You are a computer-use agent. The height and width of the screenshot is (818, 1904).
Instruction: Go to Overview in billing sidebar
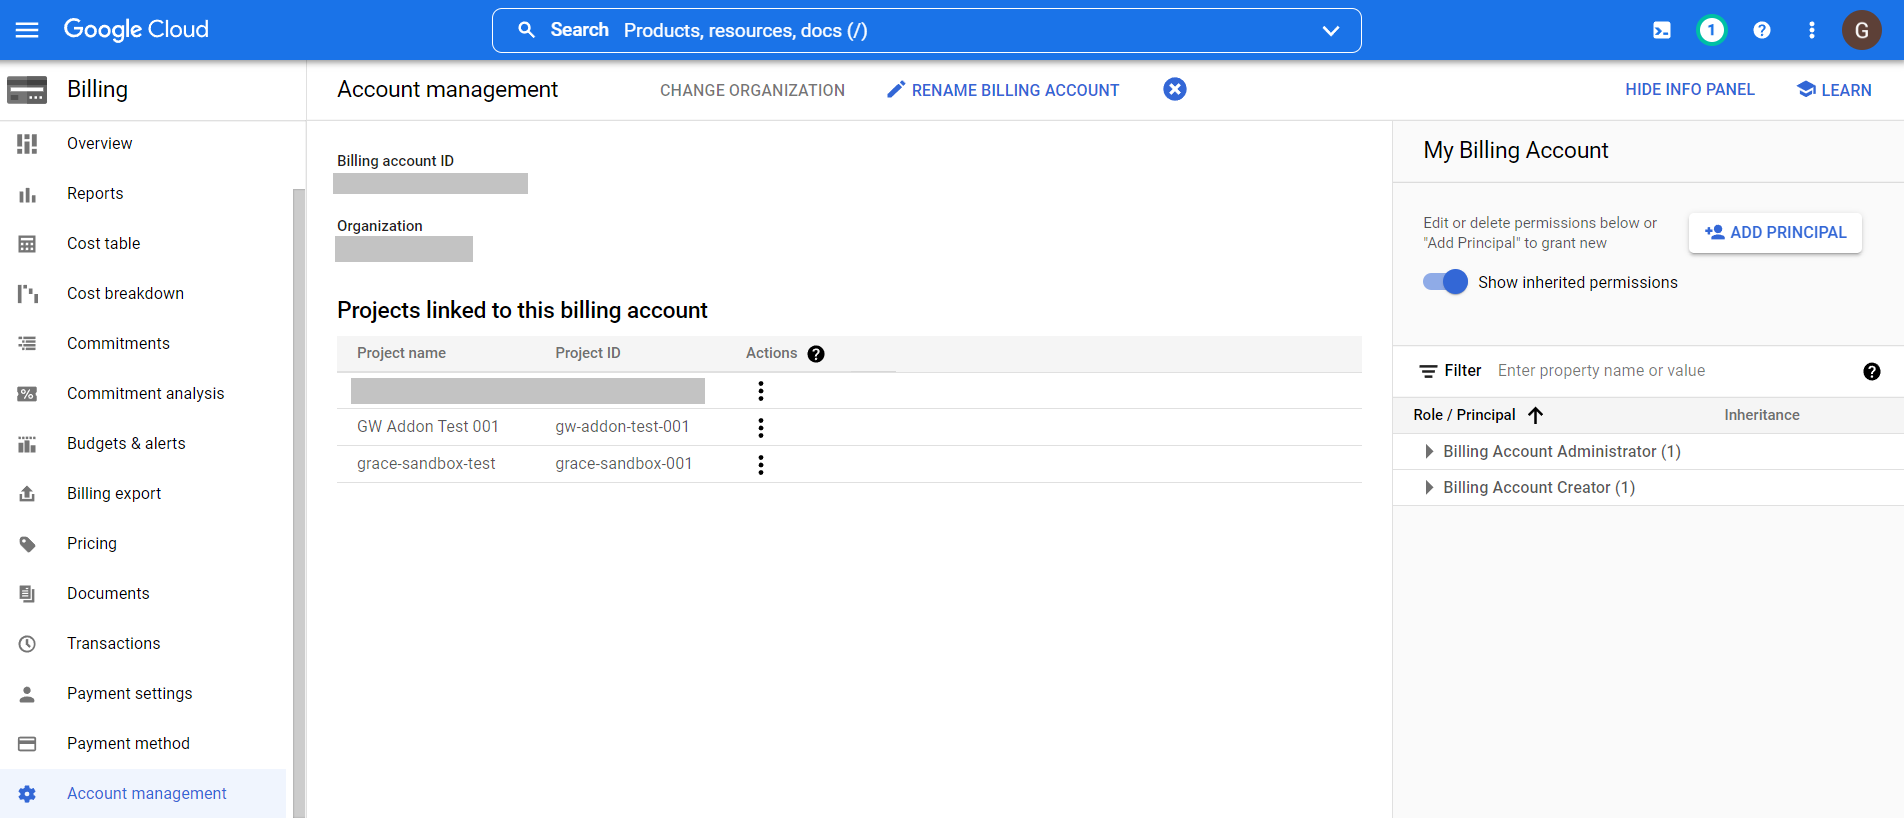pos(99,143)
